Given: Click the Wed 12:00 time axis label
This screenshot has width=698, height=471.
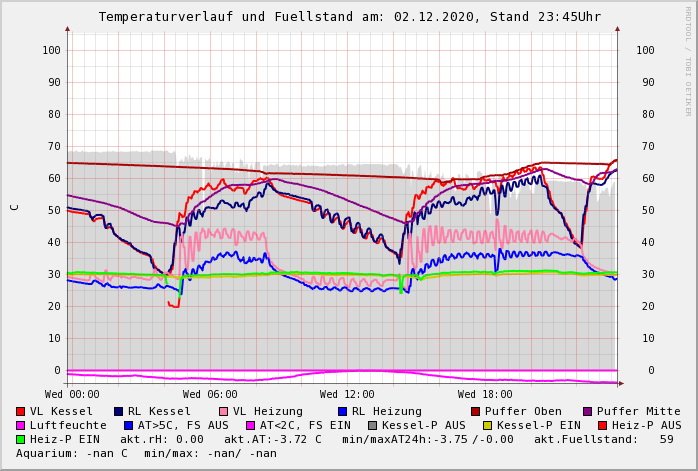Looking at the screenshot, I should [347, 394].
